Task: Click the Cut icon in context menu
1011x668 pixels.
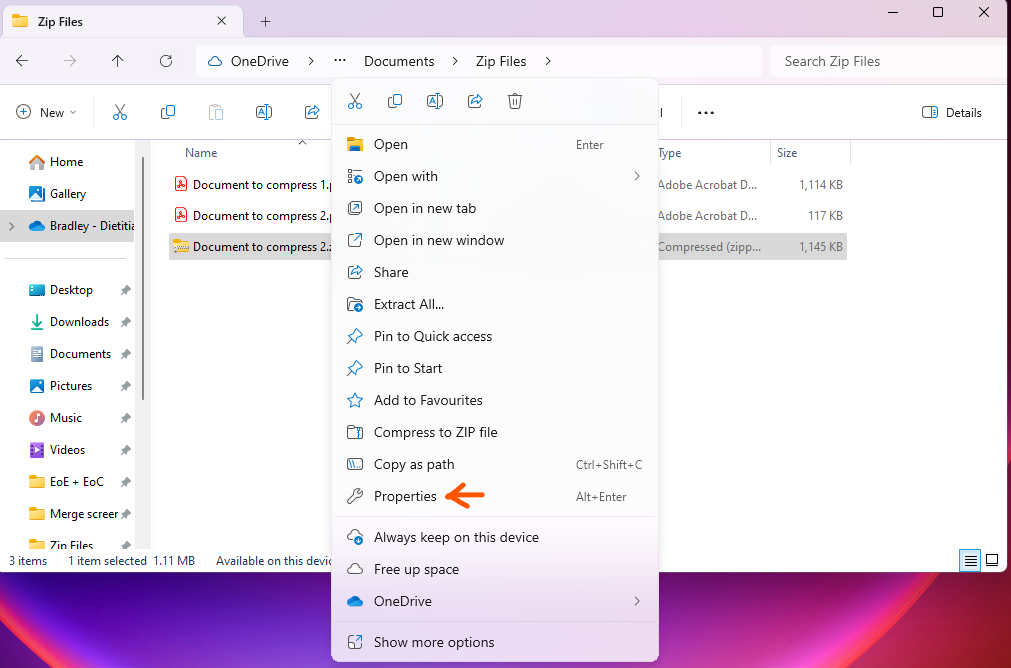Action: (355, 101)
